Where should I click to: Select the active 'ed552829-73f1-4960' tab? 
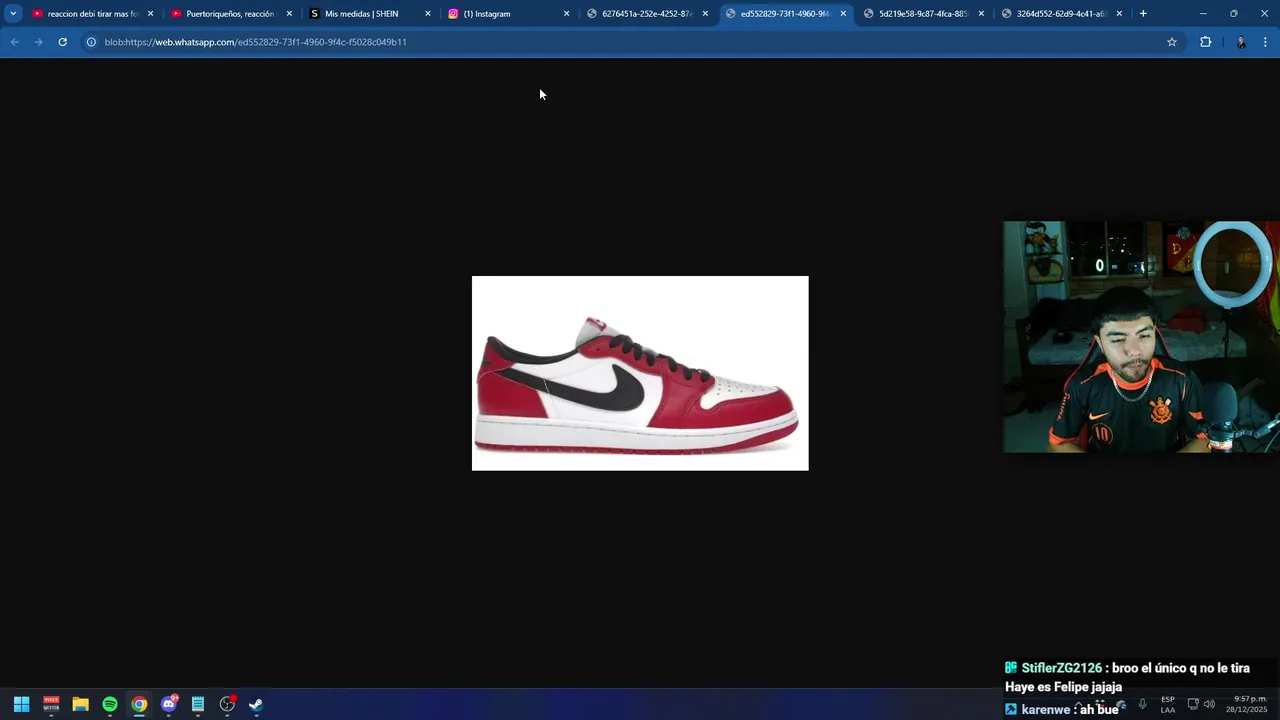coord(785,14)
